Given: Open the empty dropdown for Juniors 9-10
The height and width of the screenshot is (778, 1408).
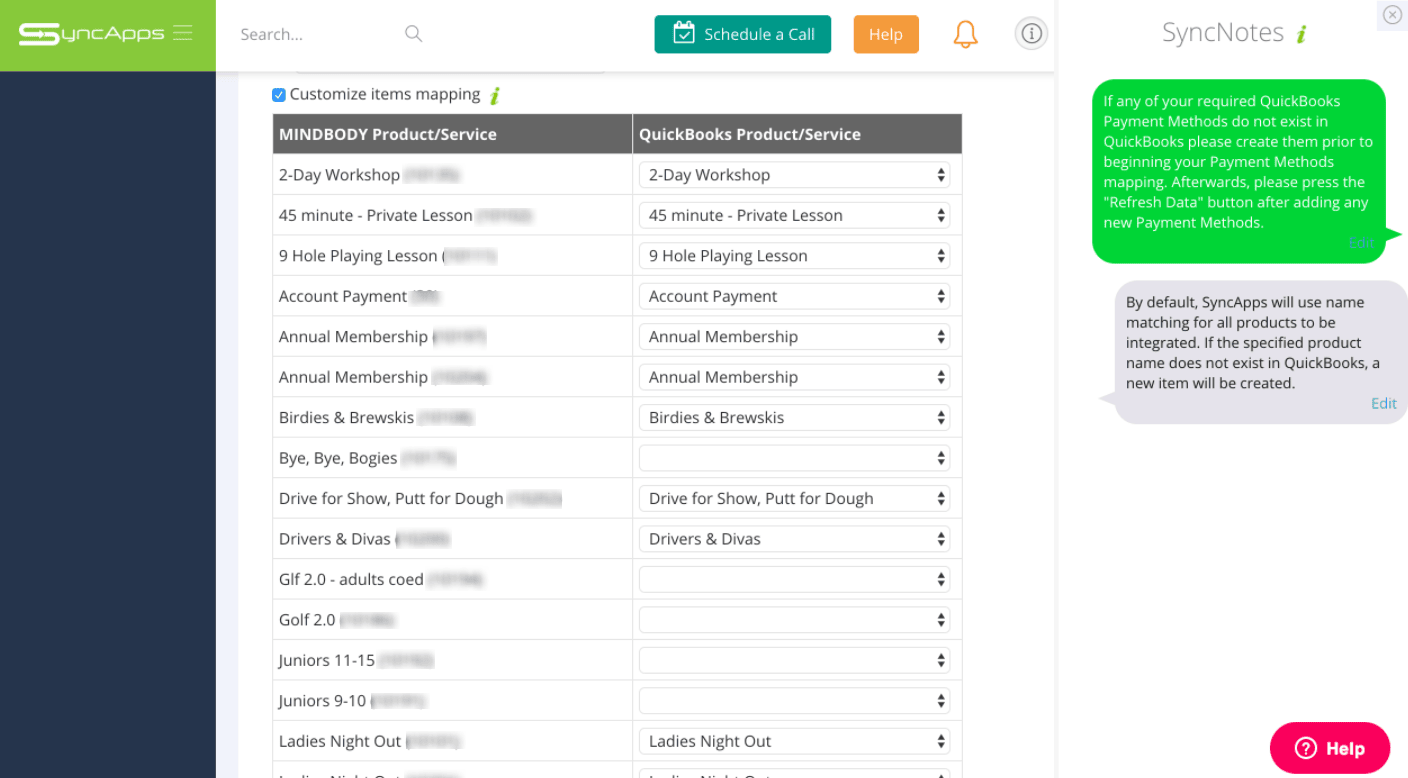Looking at the screenshot, I should [x=795, y=701].
